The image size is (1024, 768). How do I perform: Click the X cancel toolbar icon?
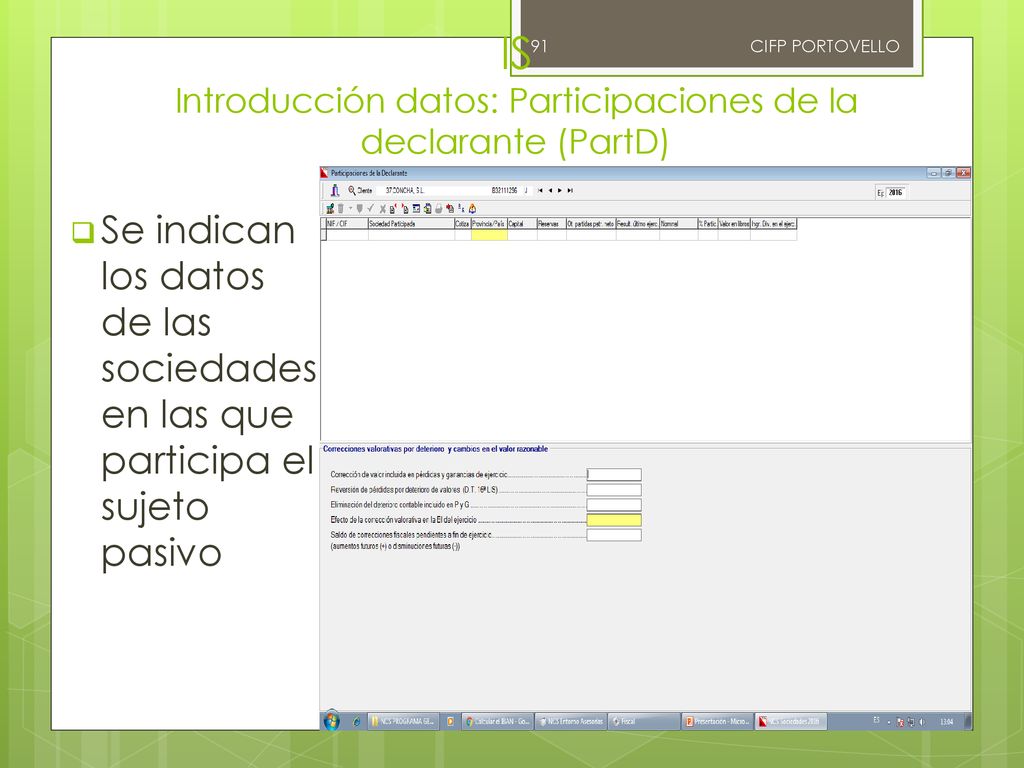pos(383,209)
